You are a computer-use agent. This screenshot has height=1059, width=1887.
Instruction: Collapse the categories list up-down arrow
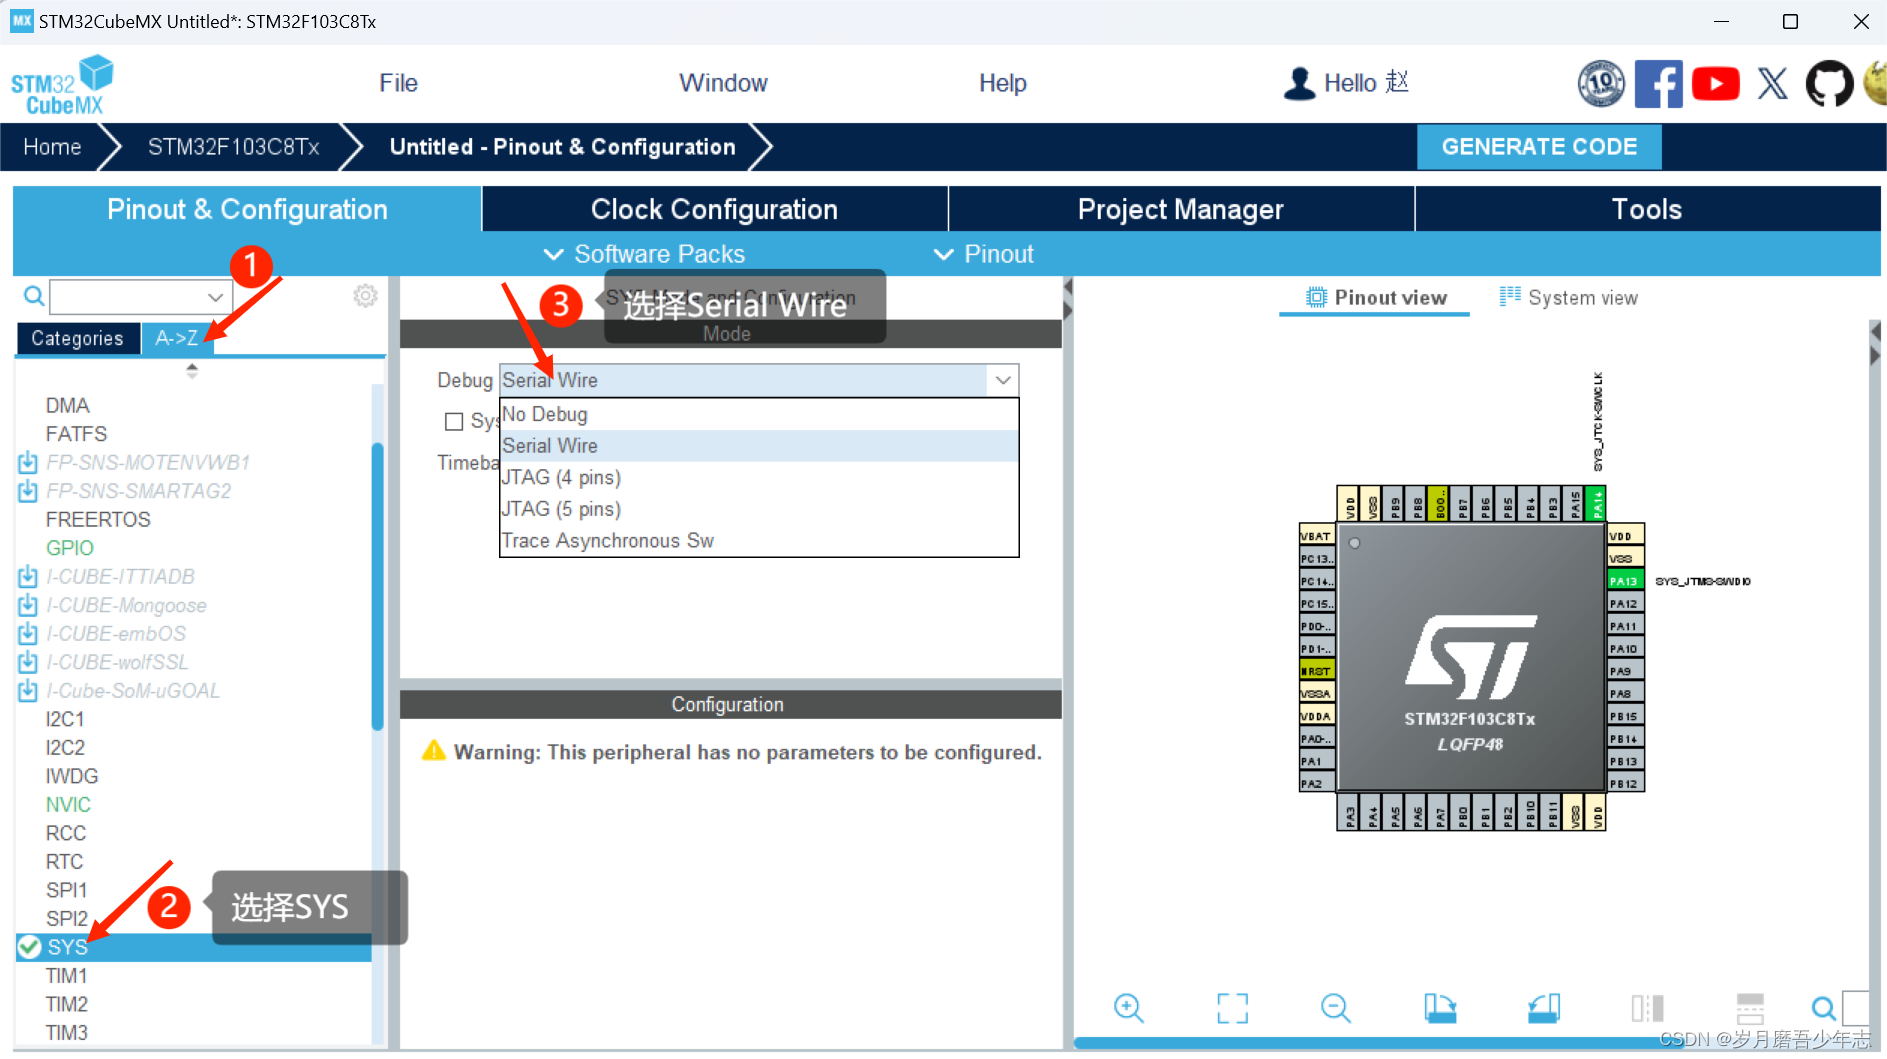click(192, 370)
